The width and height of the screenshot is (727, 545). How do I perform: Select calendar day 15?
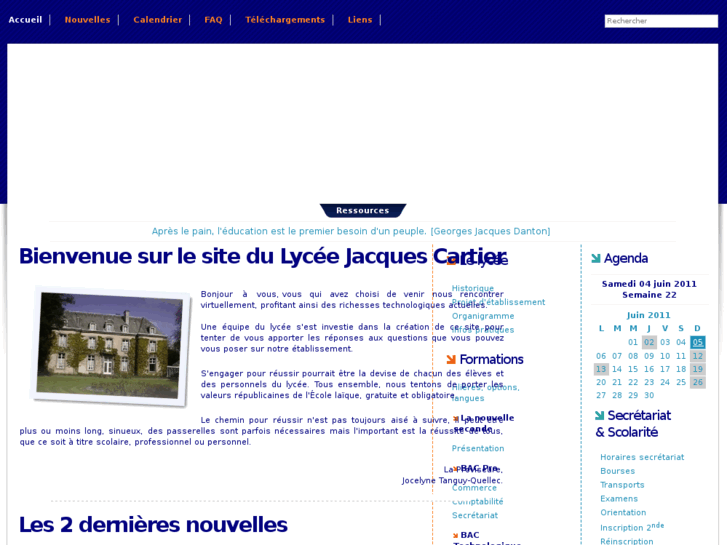[633, 369]
